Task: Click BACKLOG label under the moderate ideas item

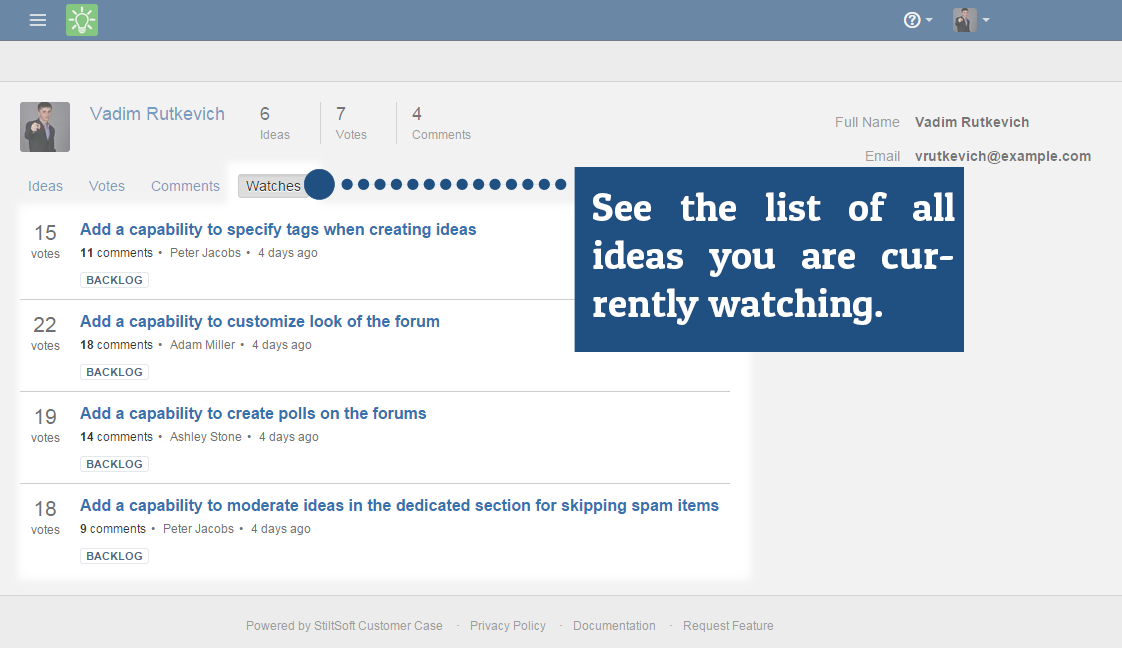Action: (114, 556)
